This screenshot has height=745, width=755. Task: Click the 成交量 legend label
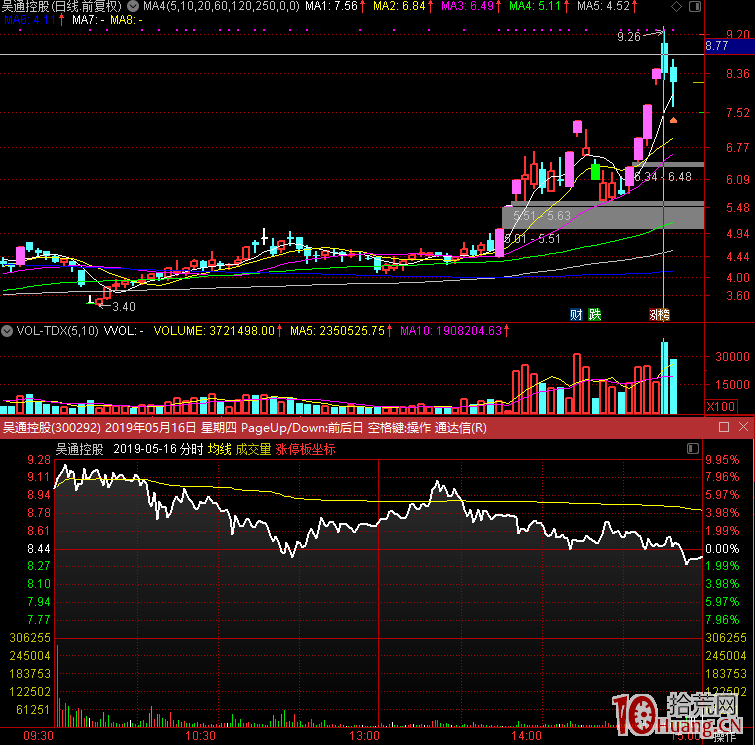[x=253, y=449]
